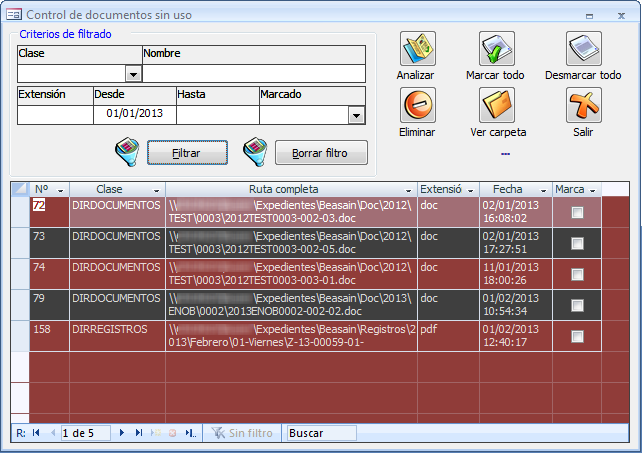
Task: Click path ending 2012TEST0003-003-01.doc
Action: (x=291, y=274)
